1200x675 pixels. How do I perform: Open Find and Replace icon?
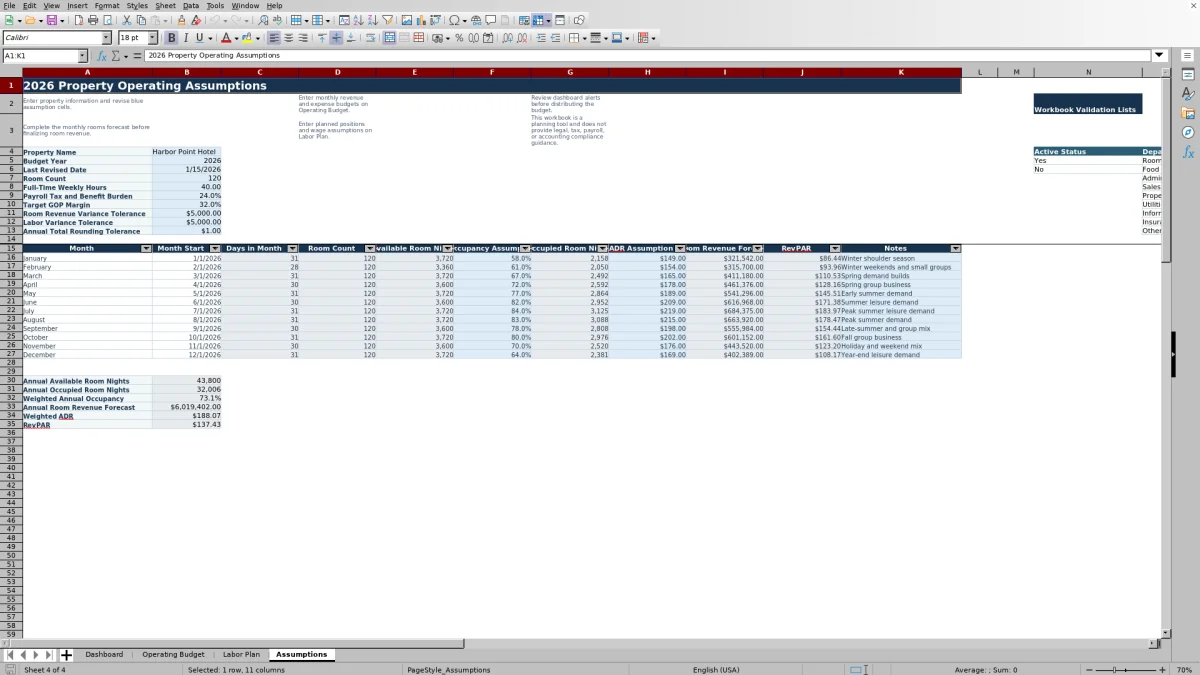(263, 20)
